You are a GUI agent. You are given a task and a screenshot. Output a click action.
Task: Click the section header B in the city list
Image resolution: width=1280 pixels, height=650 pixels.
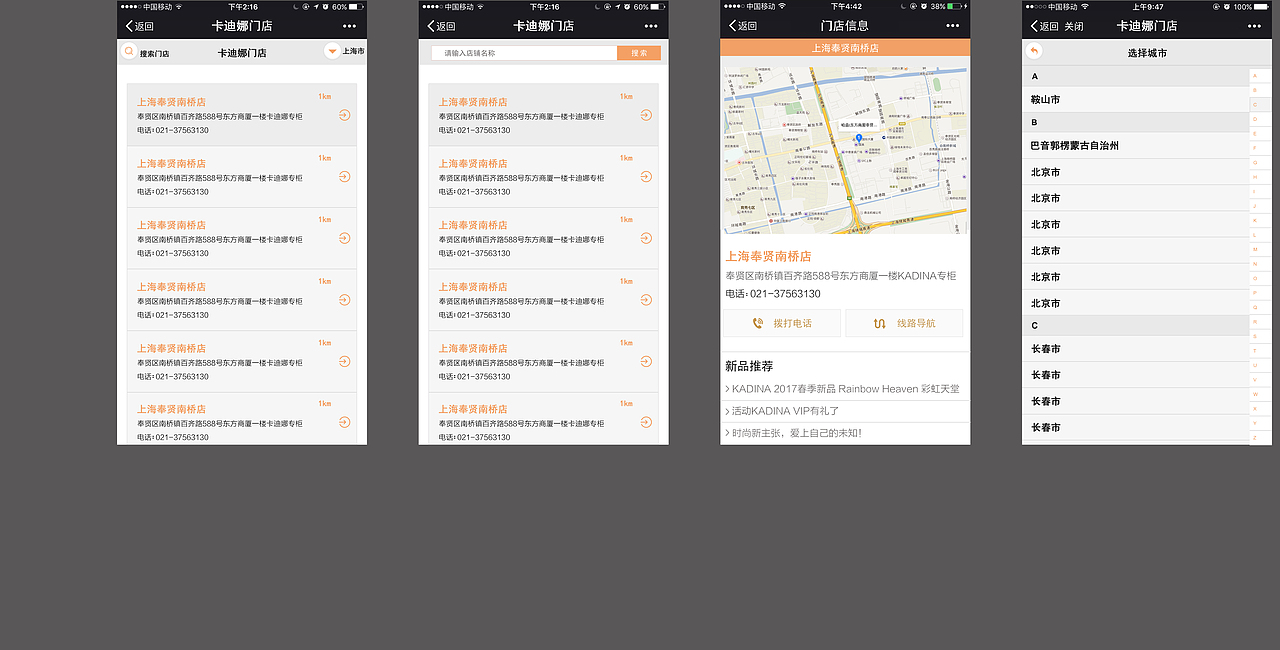1135,123
